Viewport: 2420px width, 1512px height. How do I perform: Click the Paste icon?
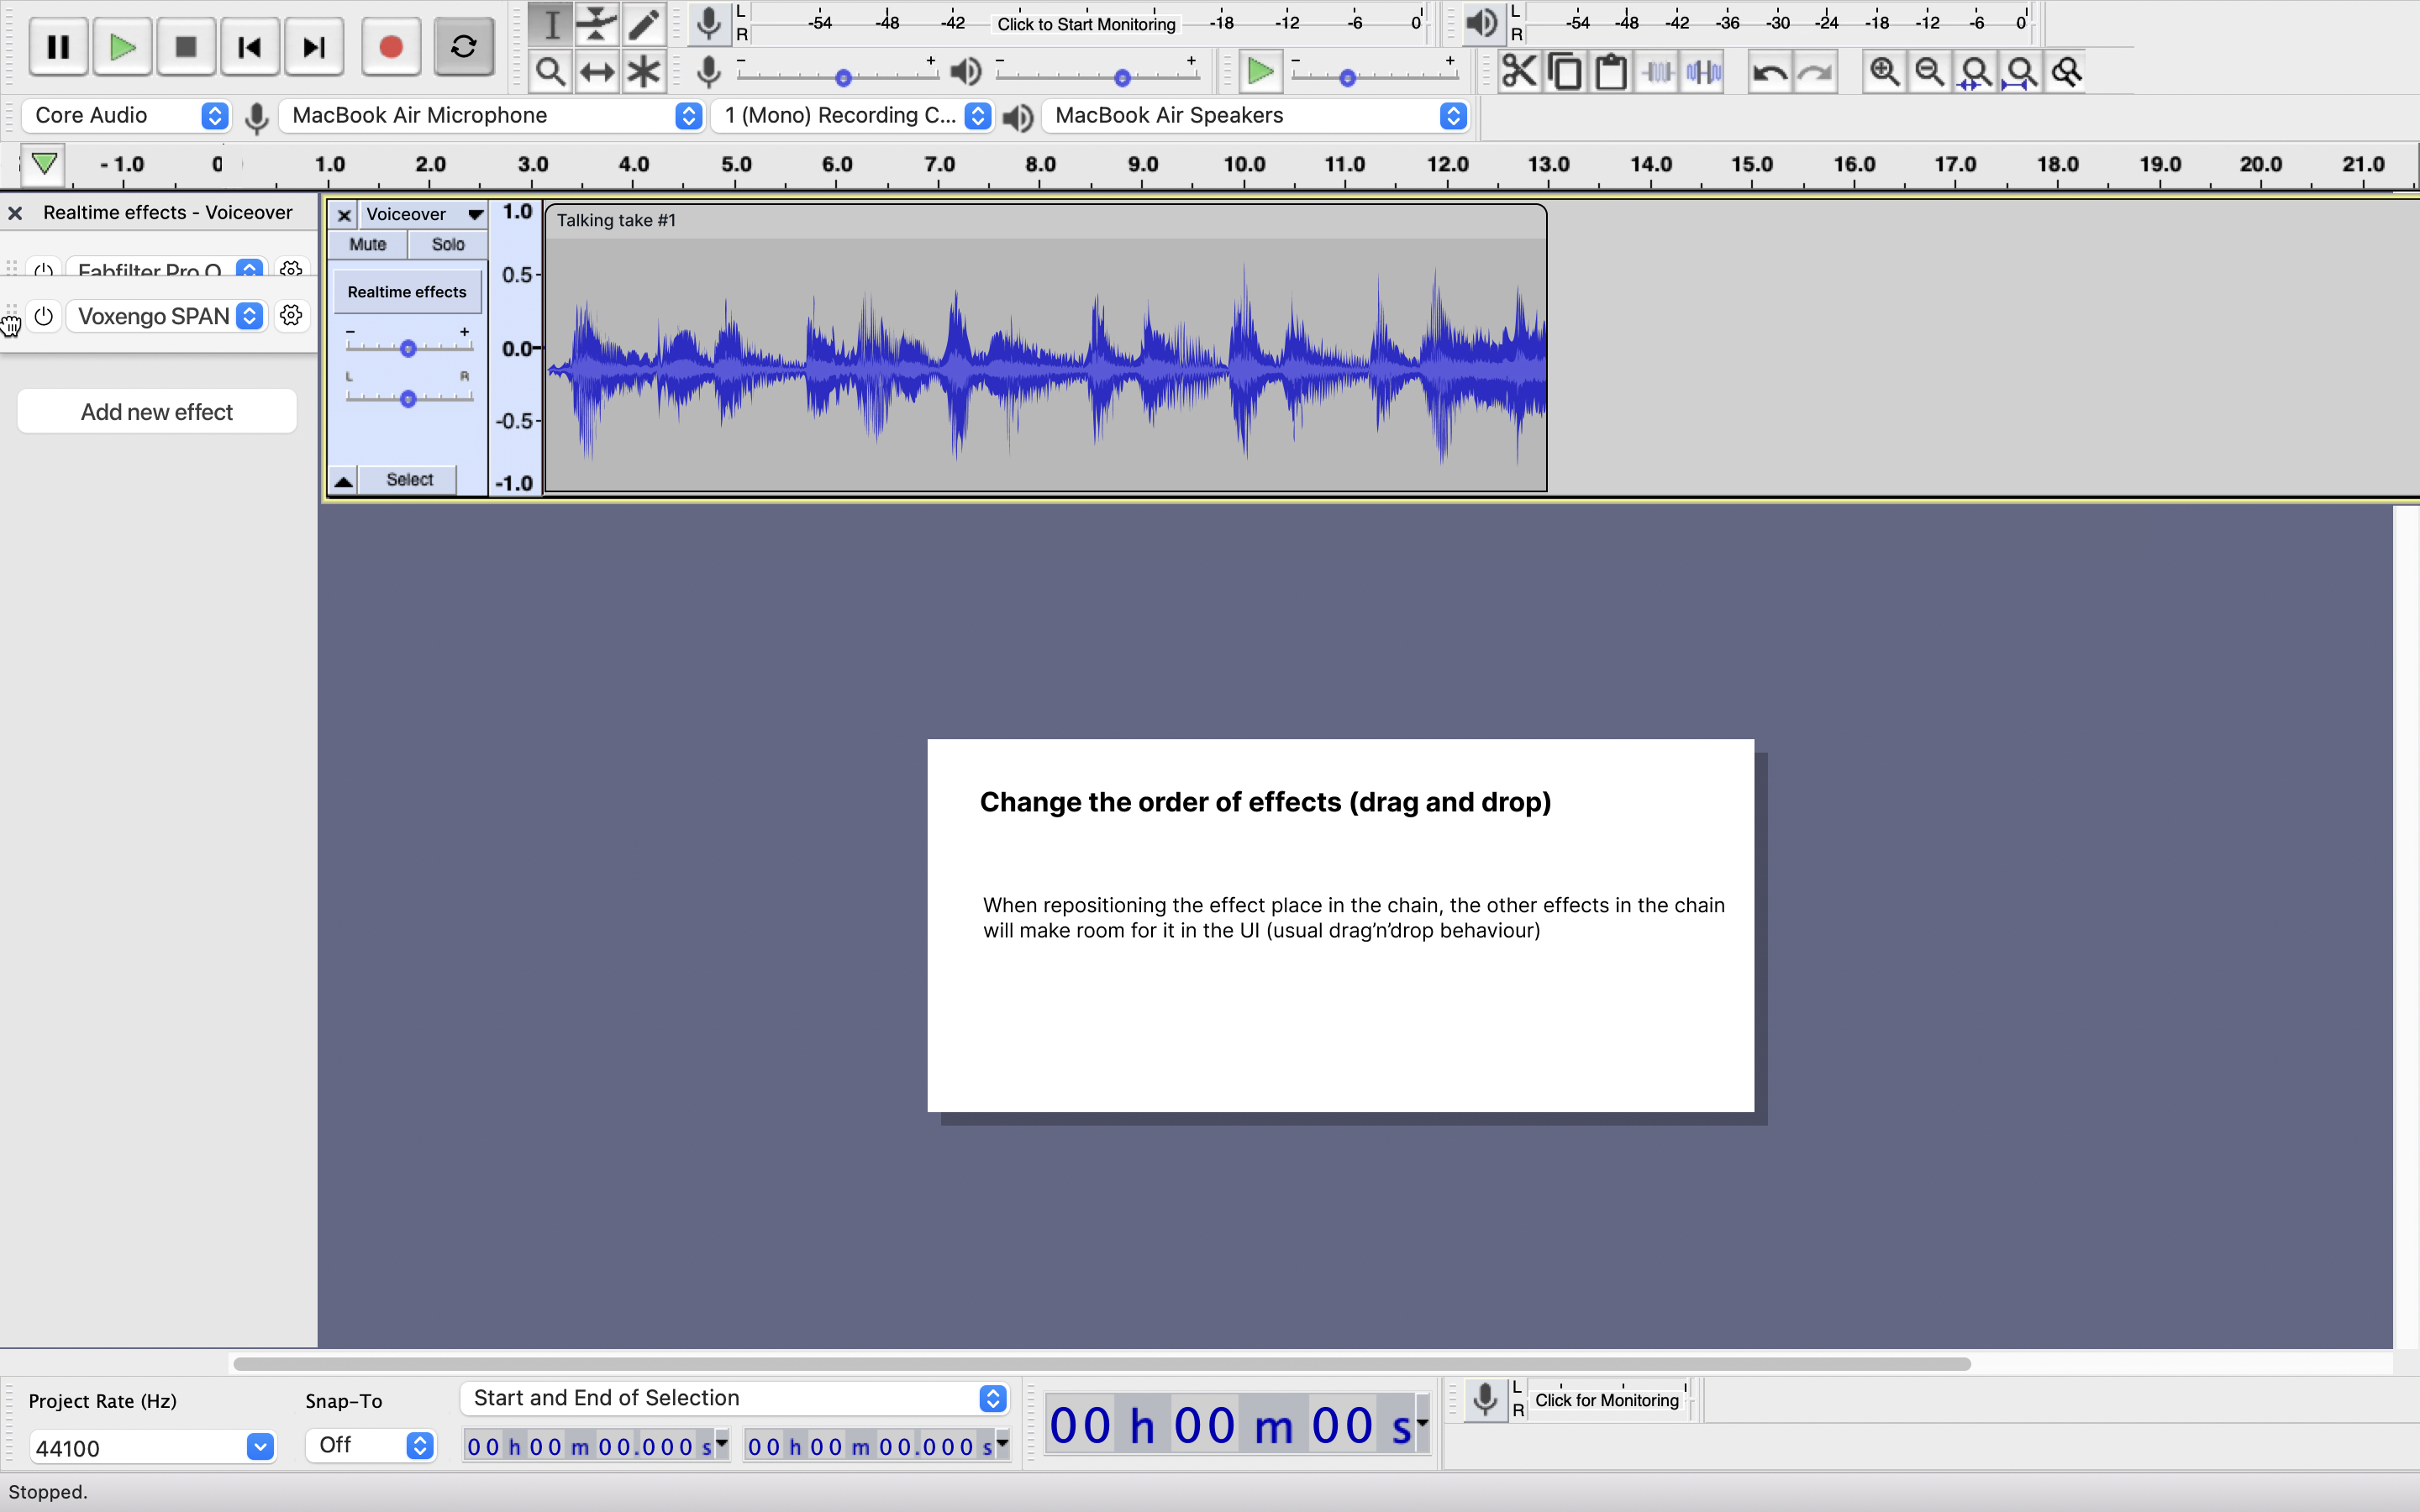pyautogui.click(x=1611, y=71)
